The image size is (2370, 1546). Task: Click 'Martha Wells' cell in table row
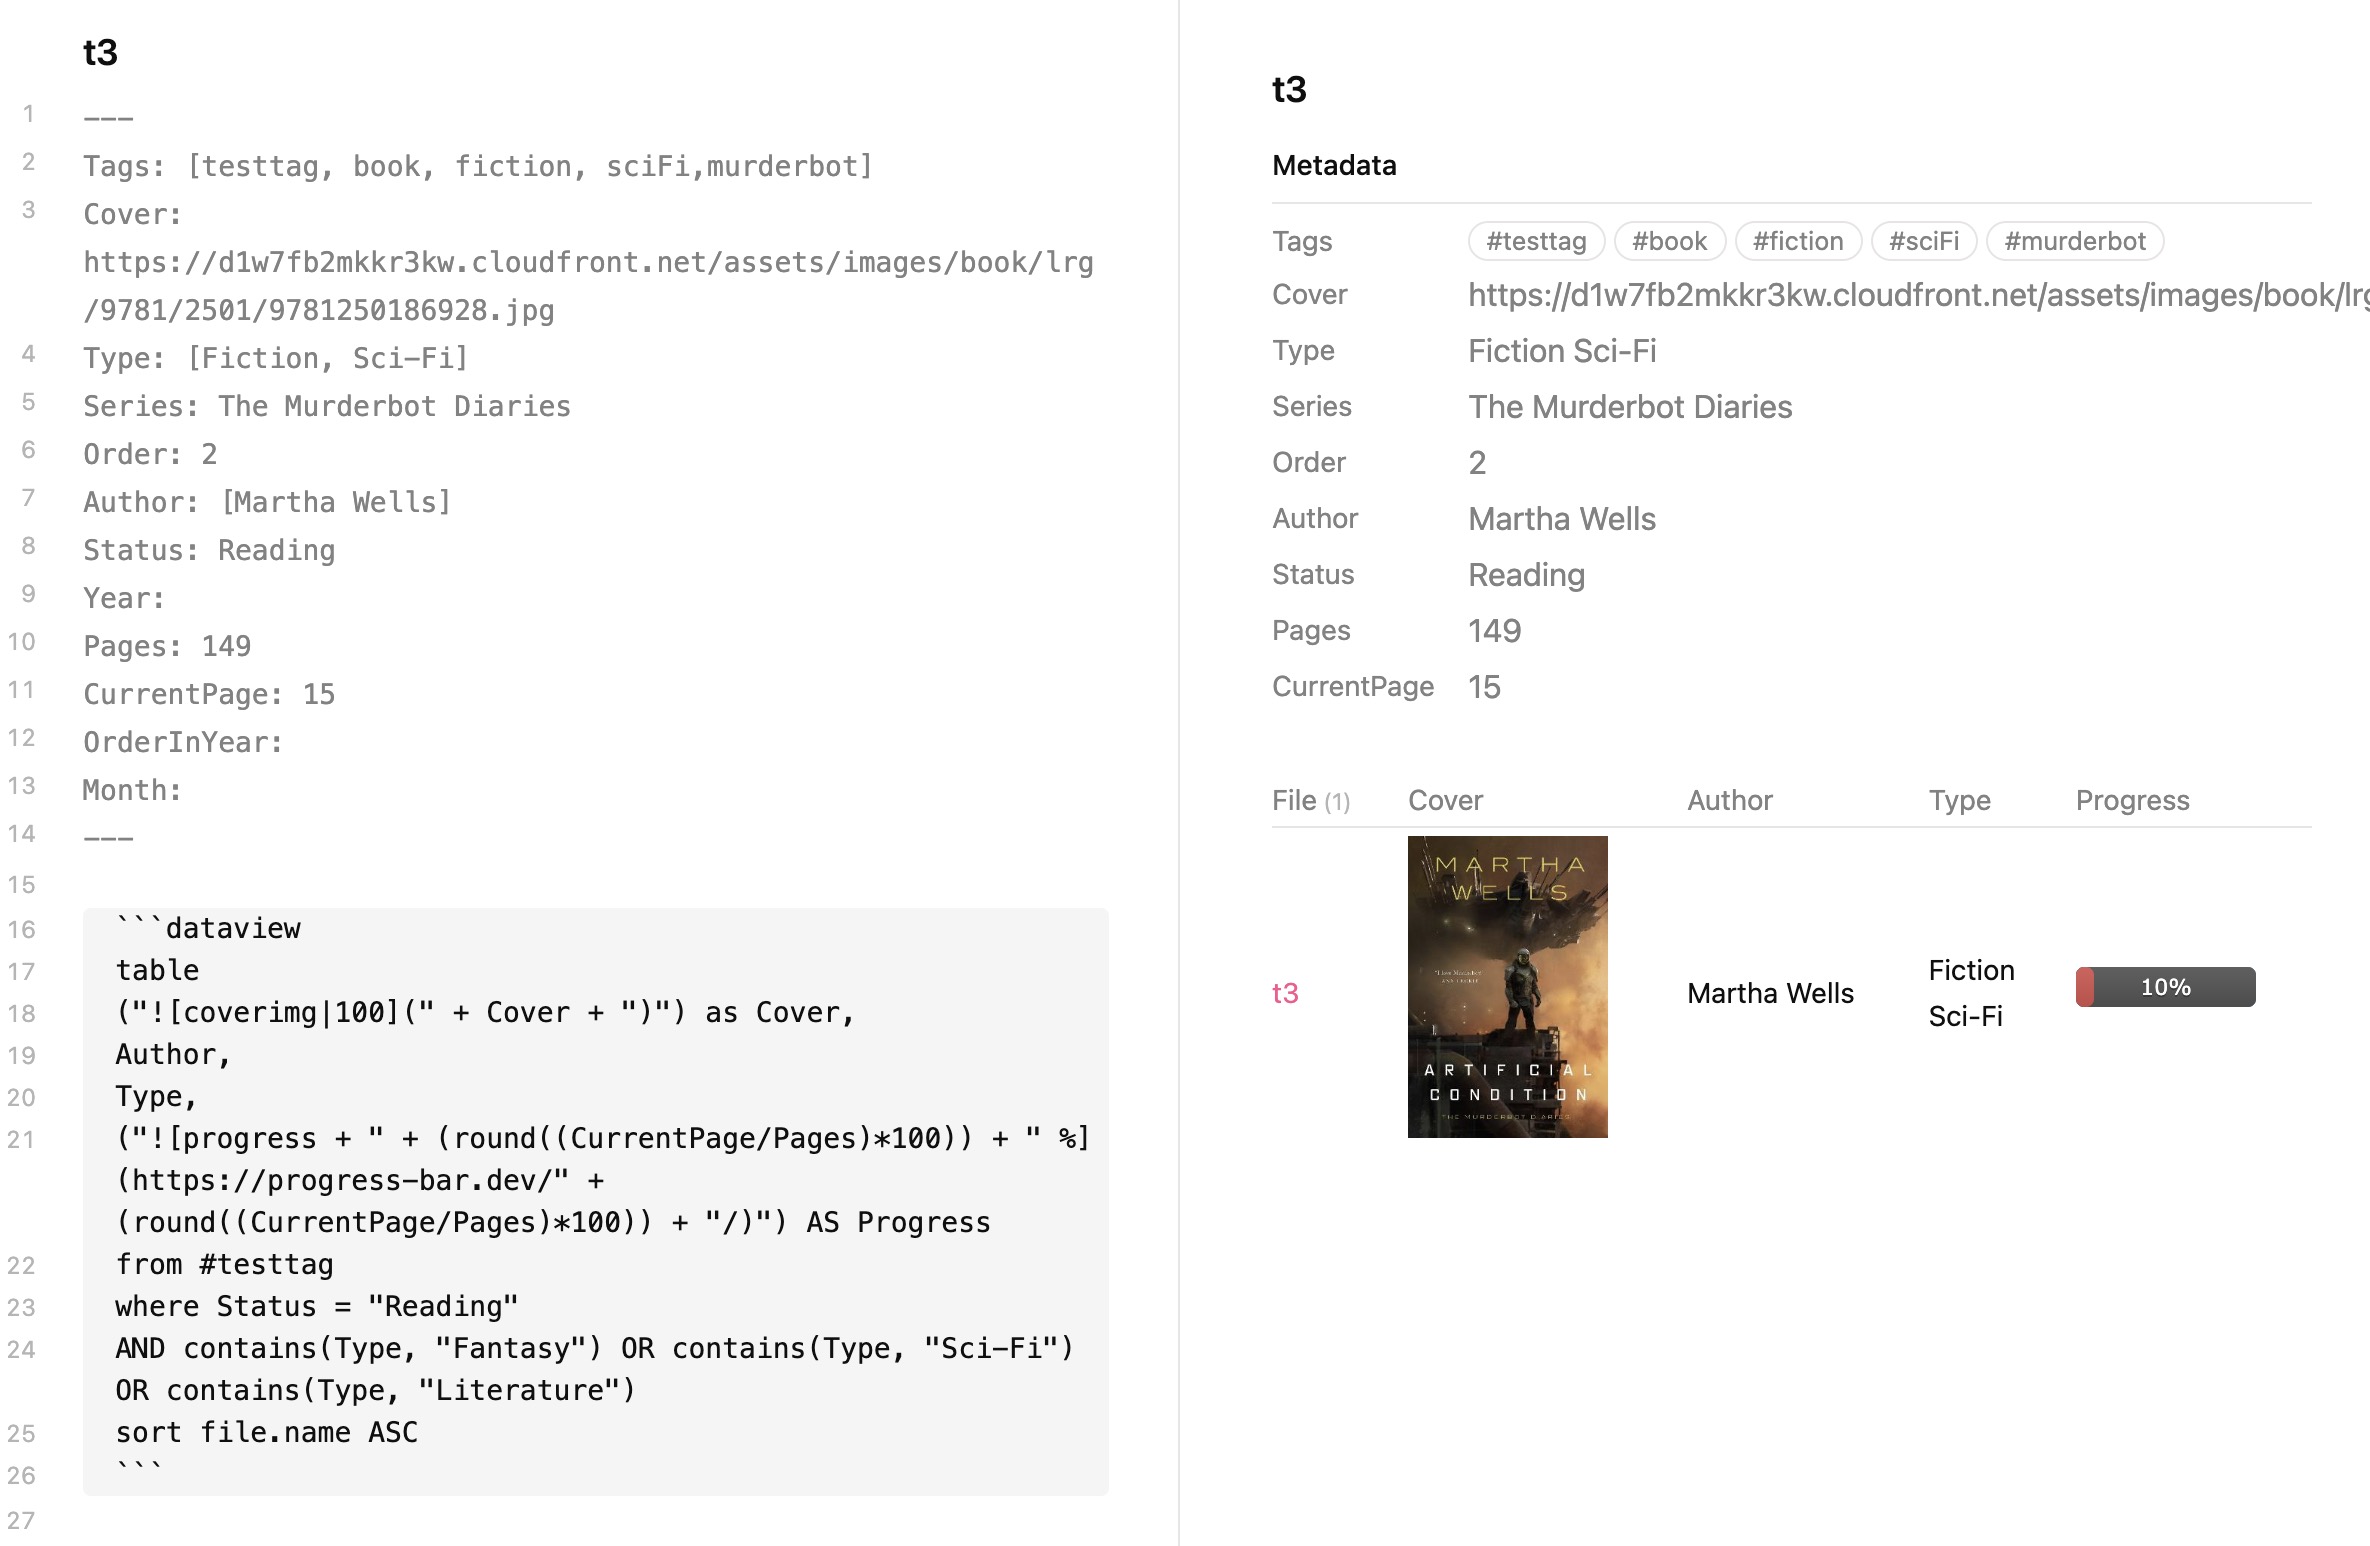coord(1770,993)
